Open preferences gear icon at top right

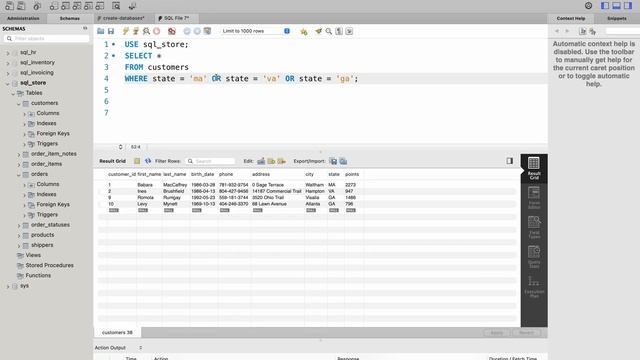point(589,5)
